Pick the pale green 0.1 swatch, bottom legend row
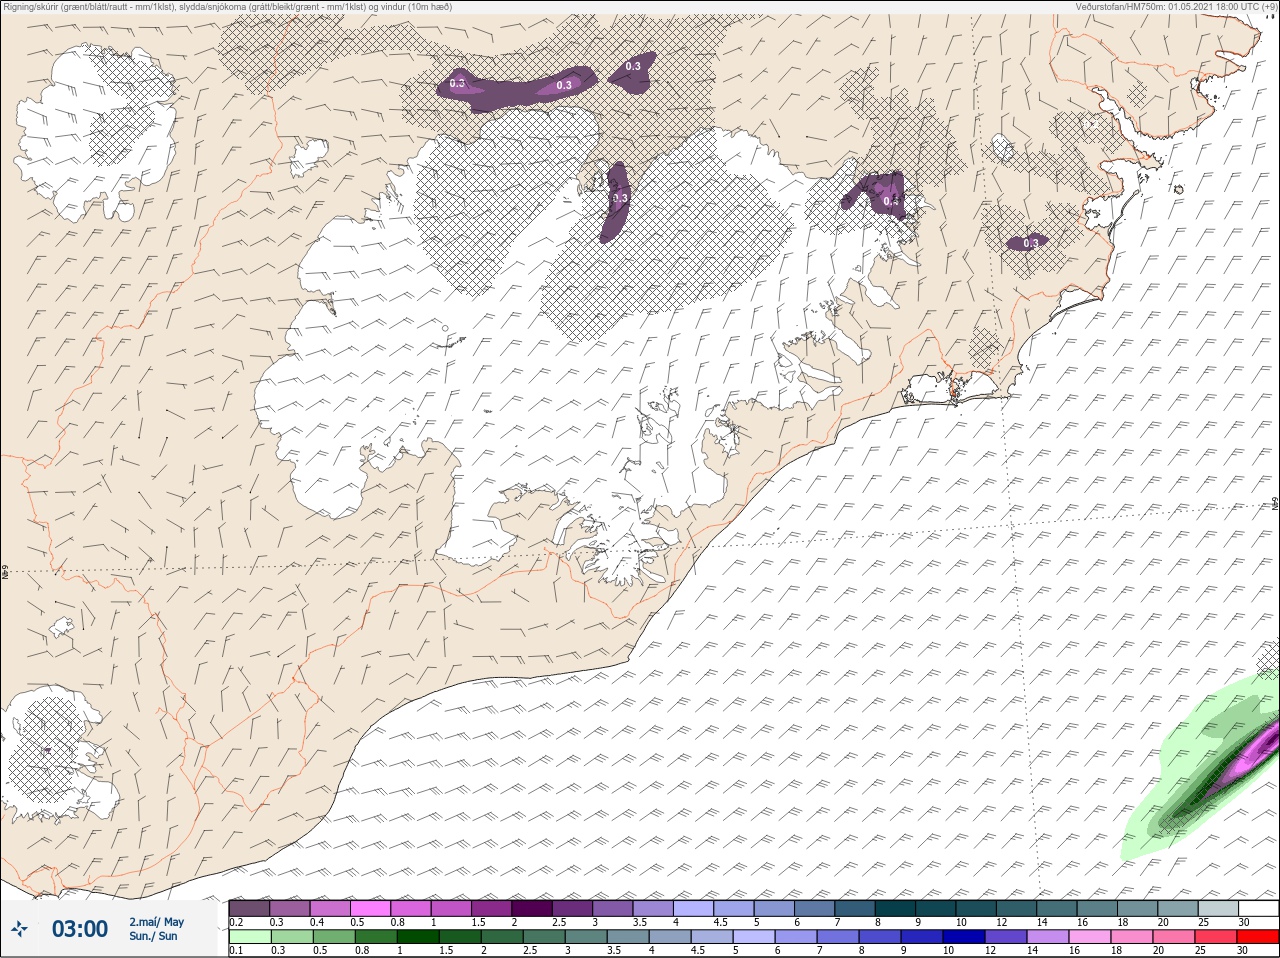This screenshot has width=1280, height=958. click(x=249, y=937)
